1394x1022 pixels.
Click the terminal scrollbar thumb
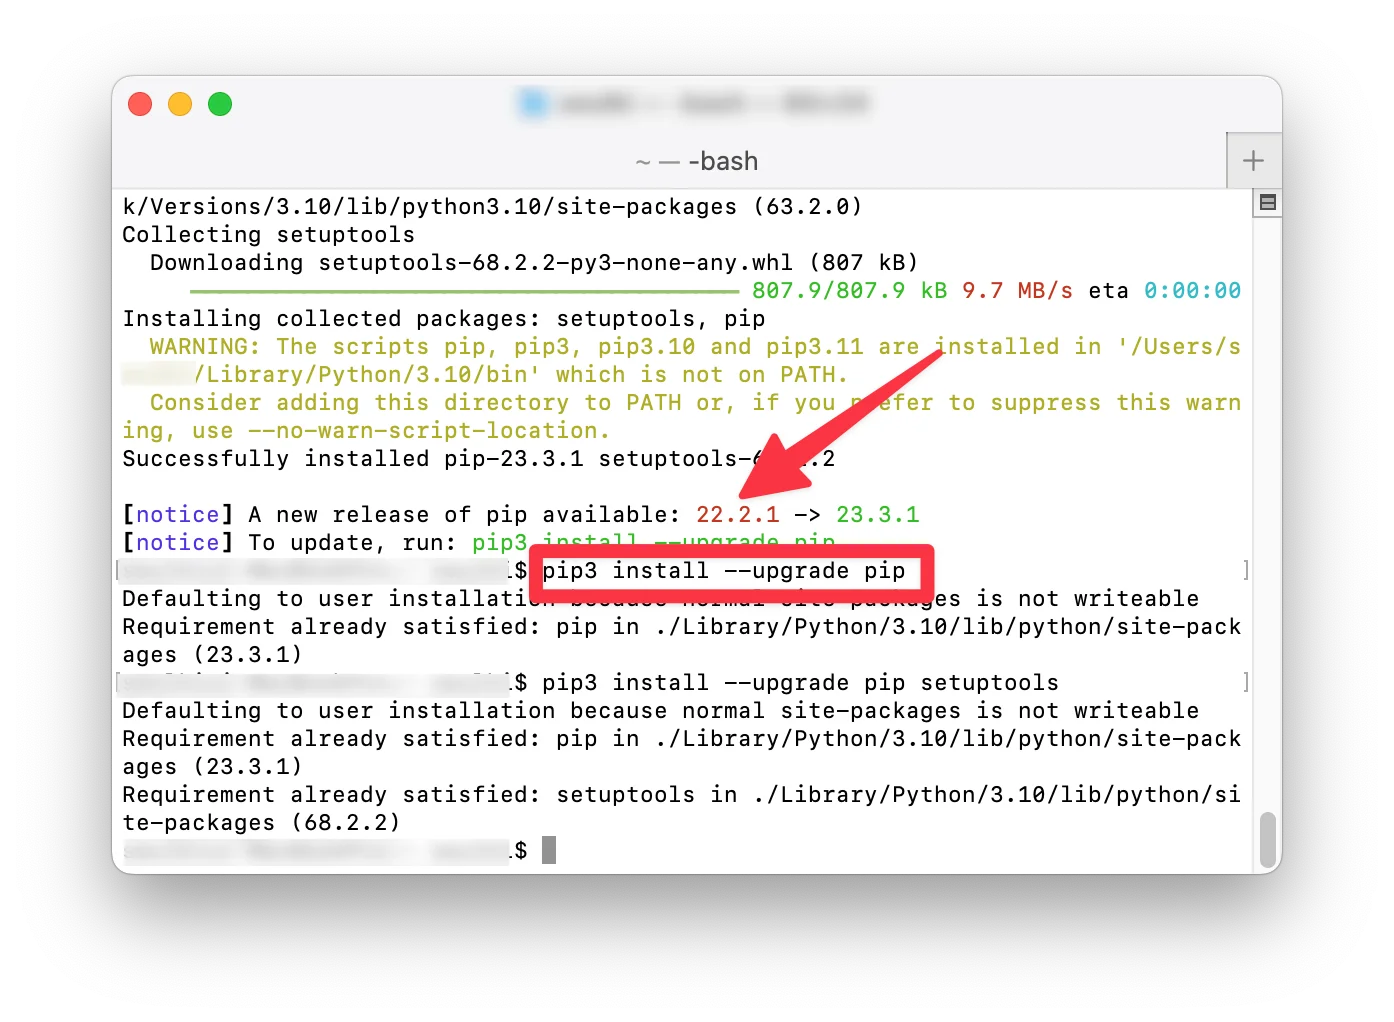[x=1268, y=841]
